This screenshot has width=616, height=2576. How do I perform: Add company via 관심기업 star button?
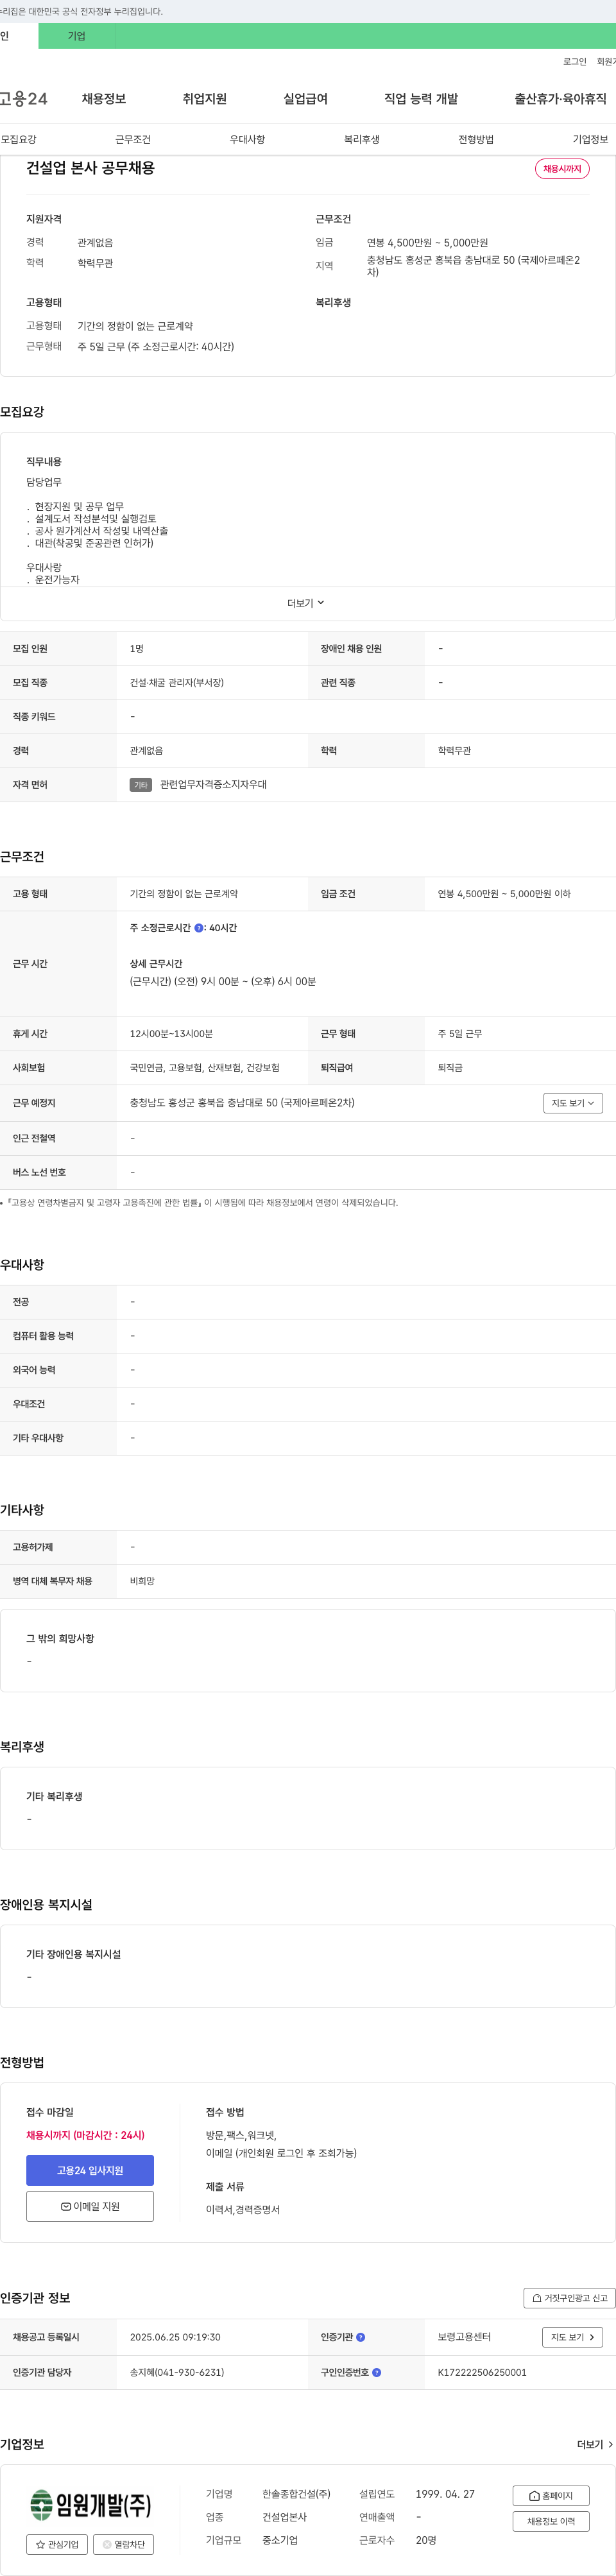click(x=57, y=2545)
